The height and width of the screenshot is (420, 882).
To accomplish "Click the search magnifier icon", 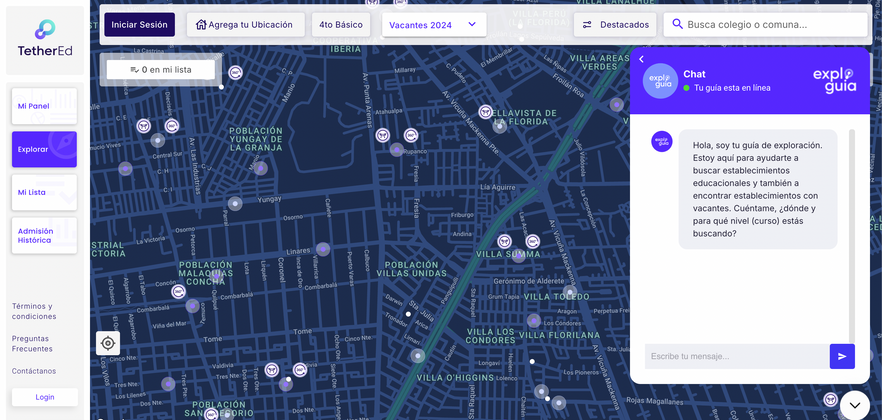I will point(677,25).
